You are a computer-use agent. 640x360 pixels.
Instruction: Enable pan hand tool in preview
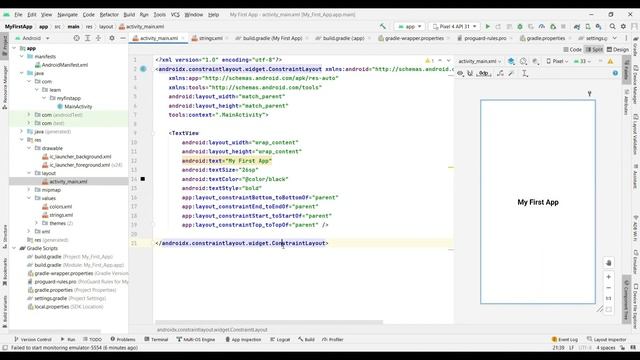tap(608, 263)
